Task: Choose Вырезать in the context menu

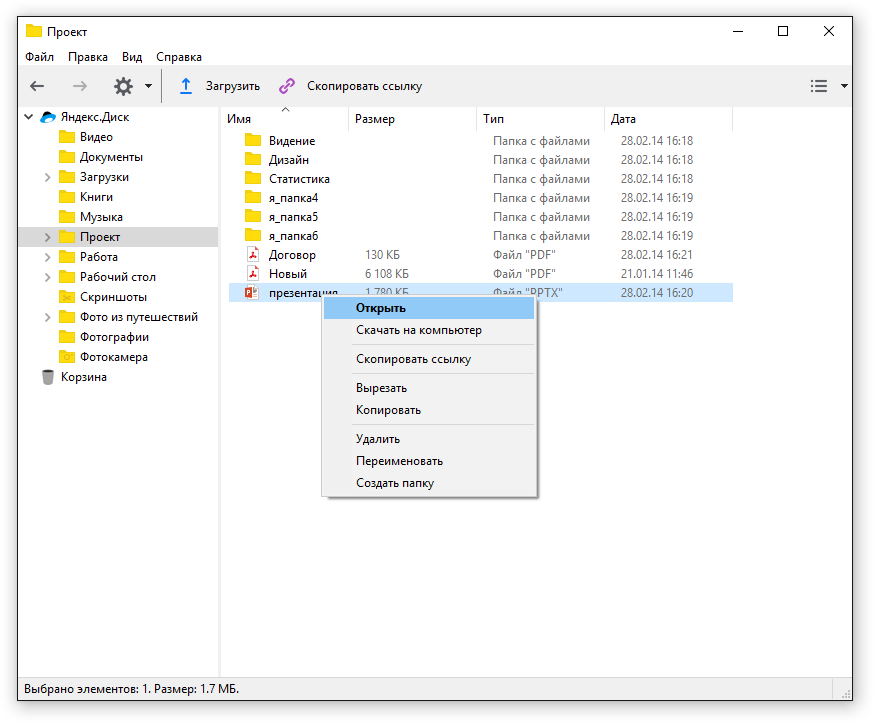Action: (x=429, y=389)
